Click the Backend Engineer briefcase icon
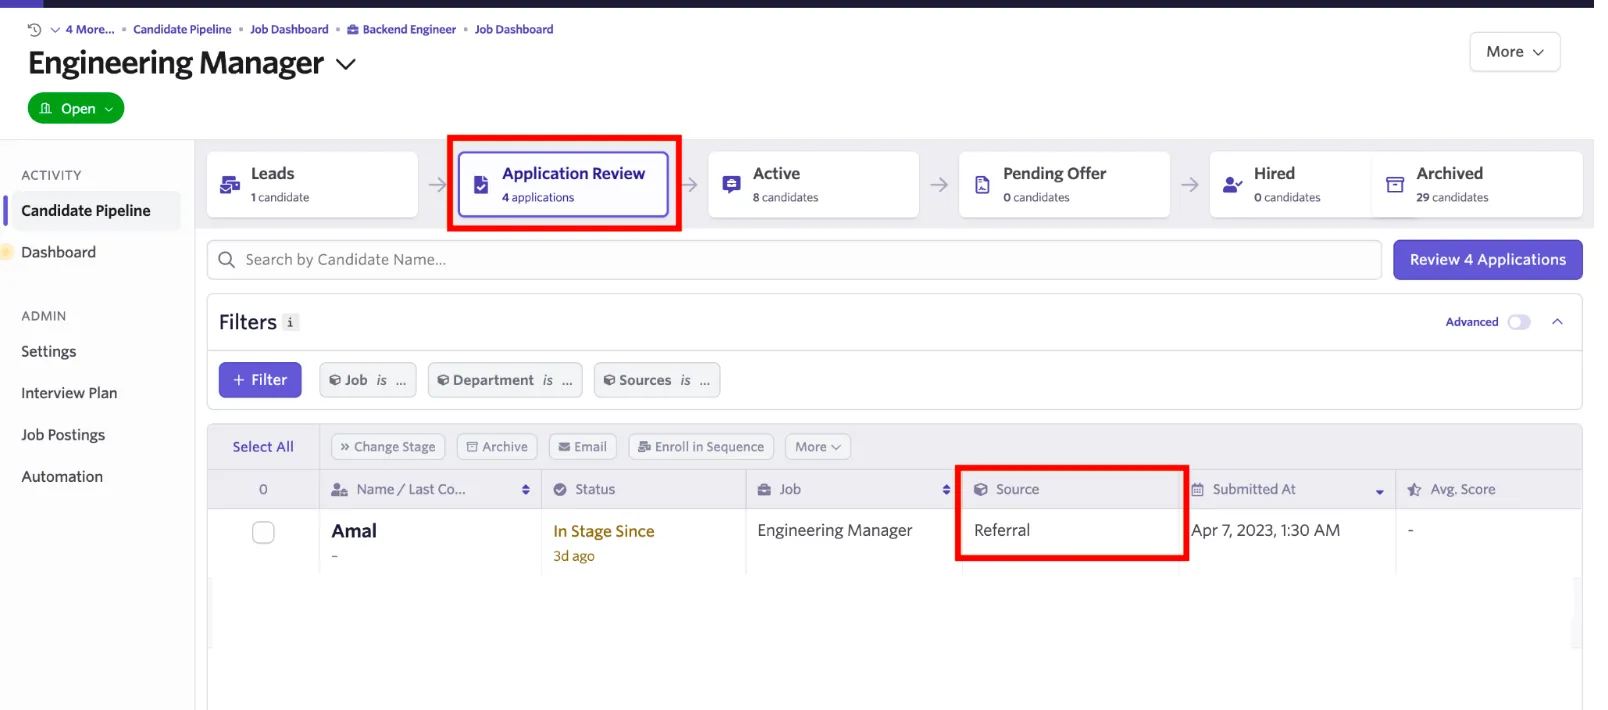The height and width of the screenshot is (710, 1608). [352, 30]
